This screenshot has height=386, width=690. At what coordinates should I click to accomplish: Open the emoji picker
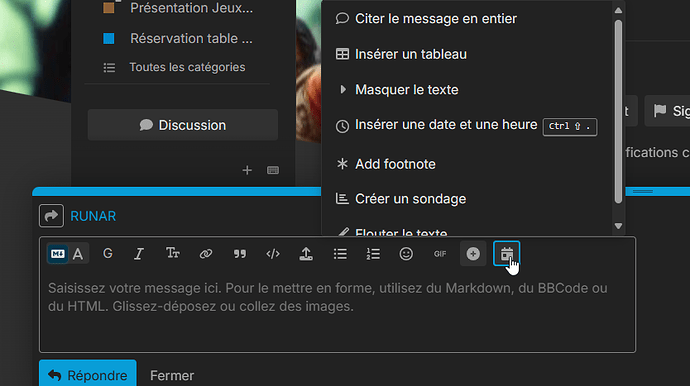(x=406, y=254)
